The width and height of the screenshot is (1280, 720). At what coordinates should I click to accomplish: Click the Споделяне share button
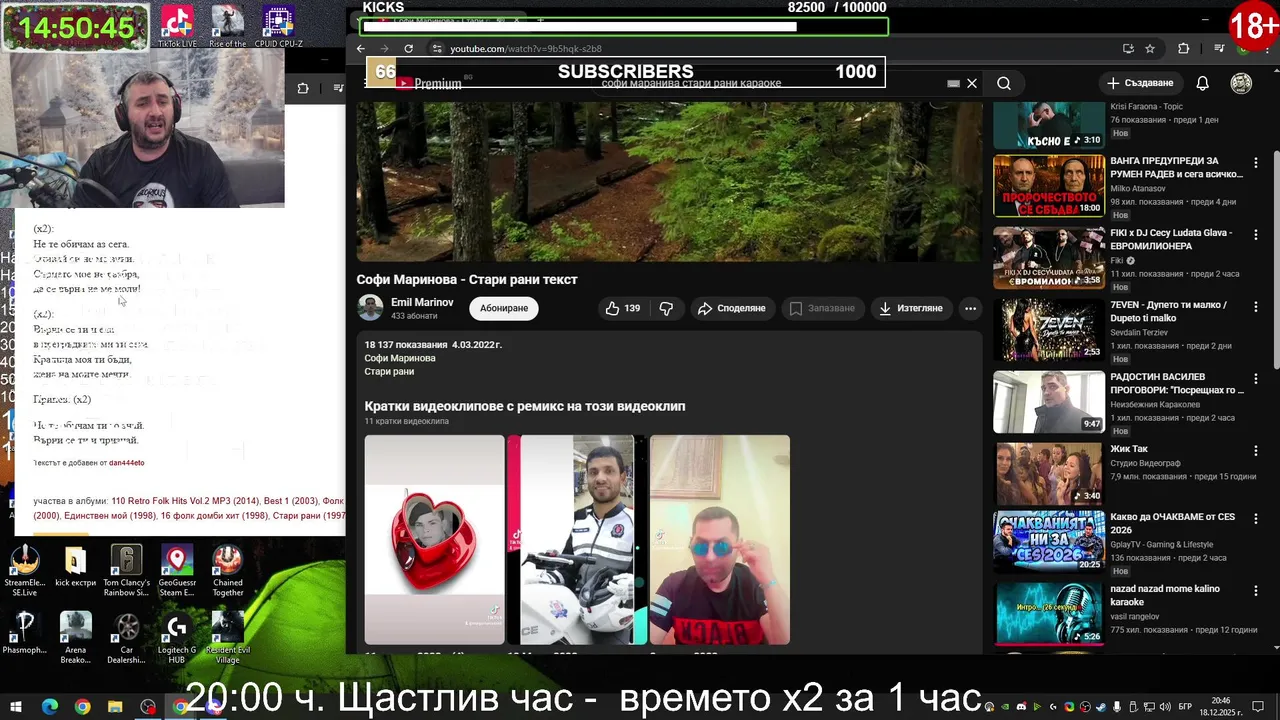(732, 308)
